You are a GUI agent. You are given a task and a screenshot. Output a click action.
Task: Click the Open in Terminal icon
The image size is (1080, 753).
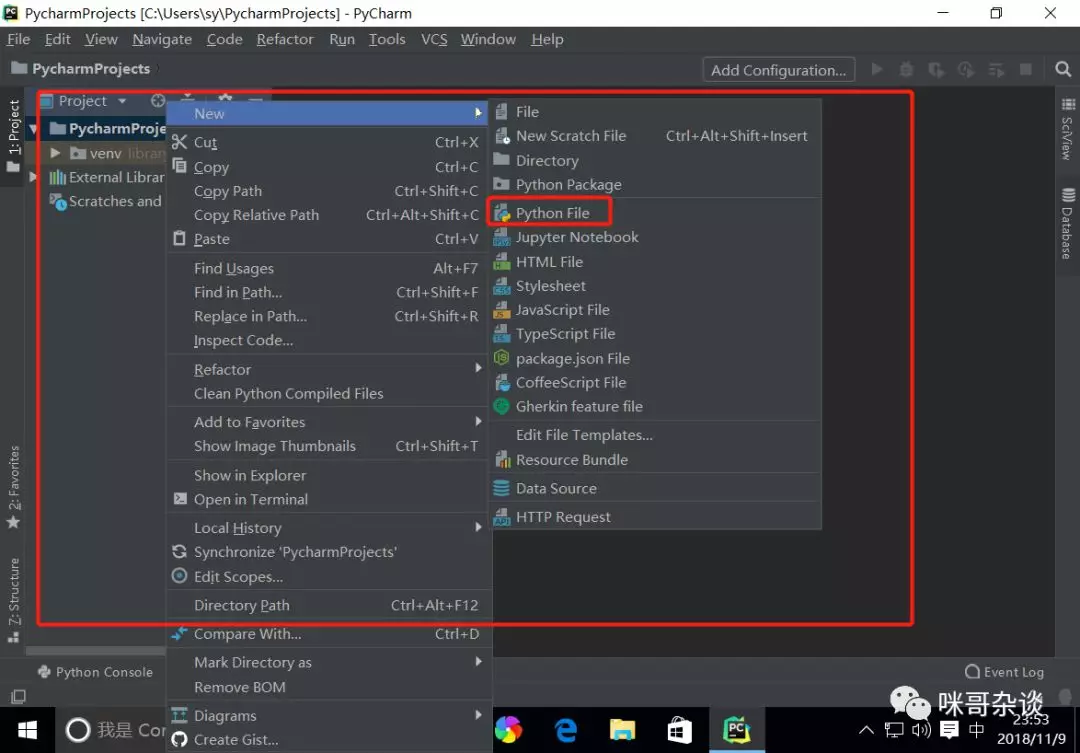[180, 498]
